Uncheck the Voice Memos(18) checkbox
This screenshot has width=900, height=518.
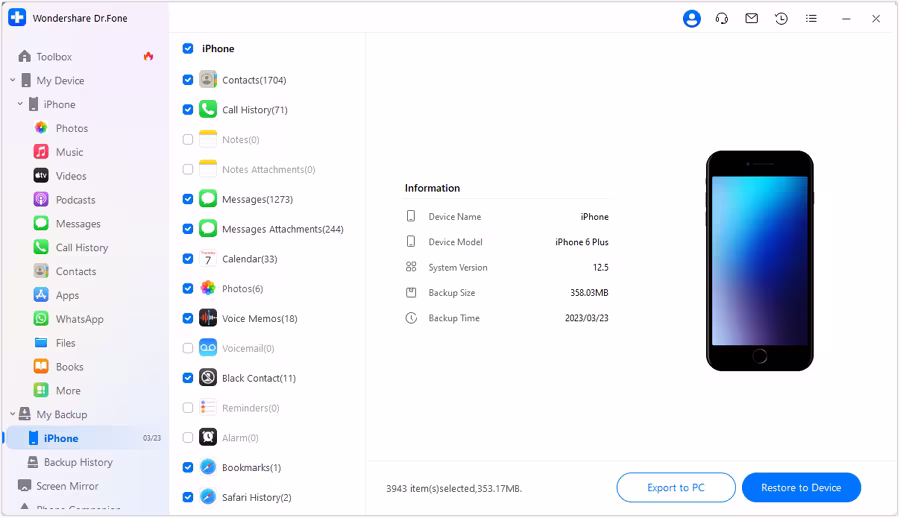[188, 318]
